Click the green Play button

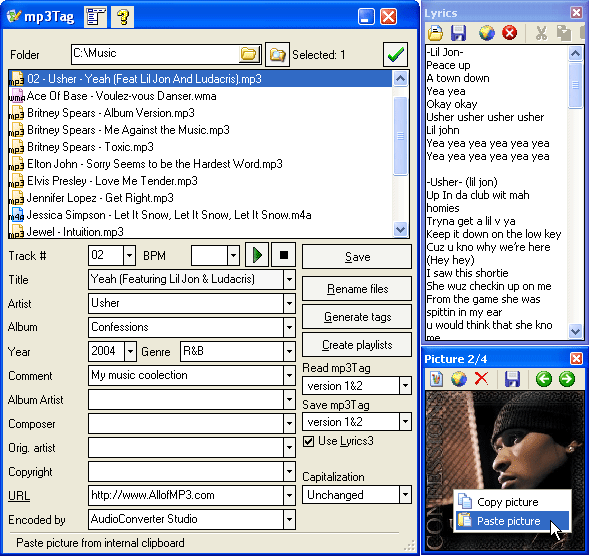click(x=257, y=255)
